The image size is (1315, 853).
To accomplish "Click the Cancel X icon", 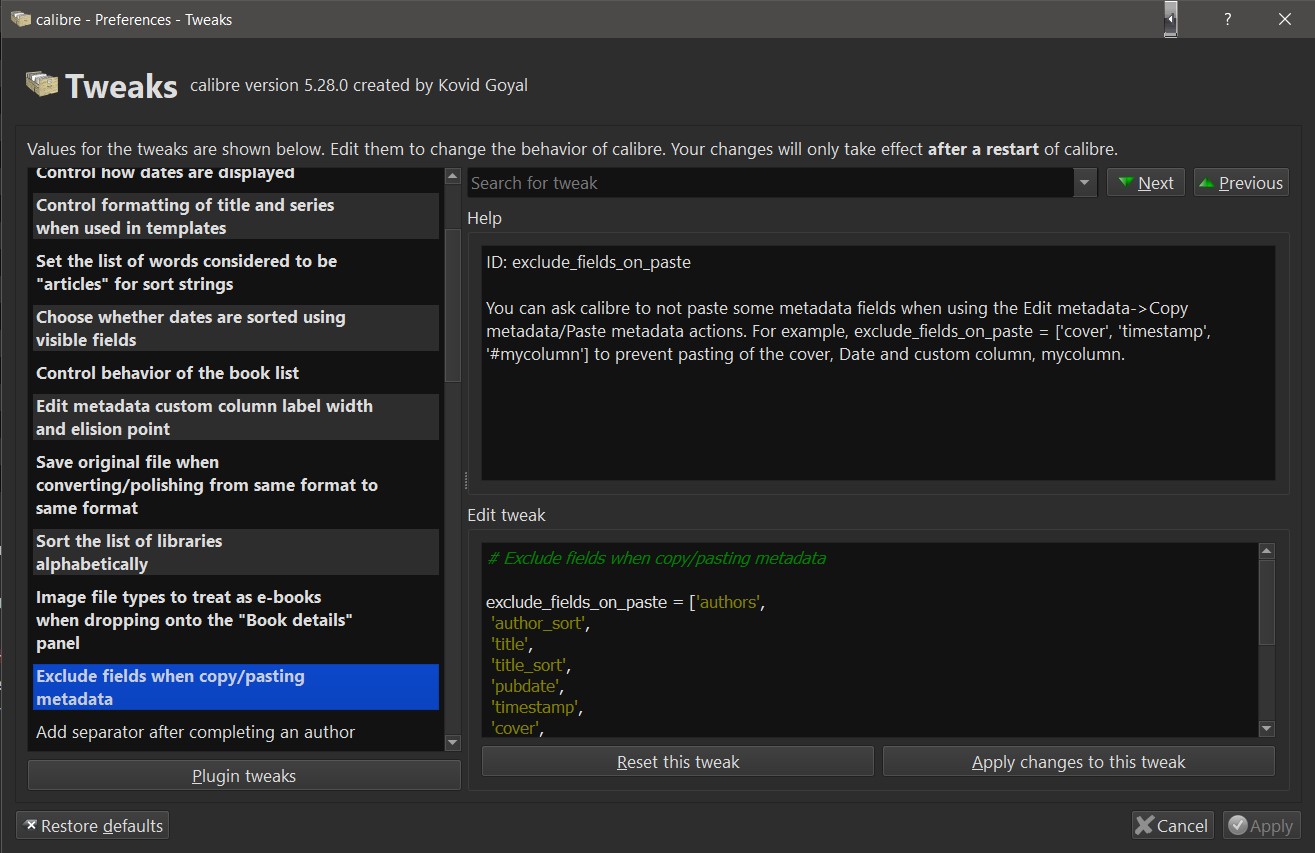I will (x=1144, y=826).
